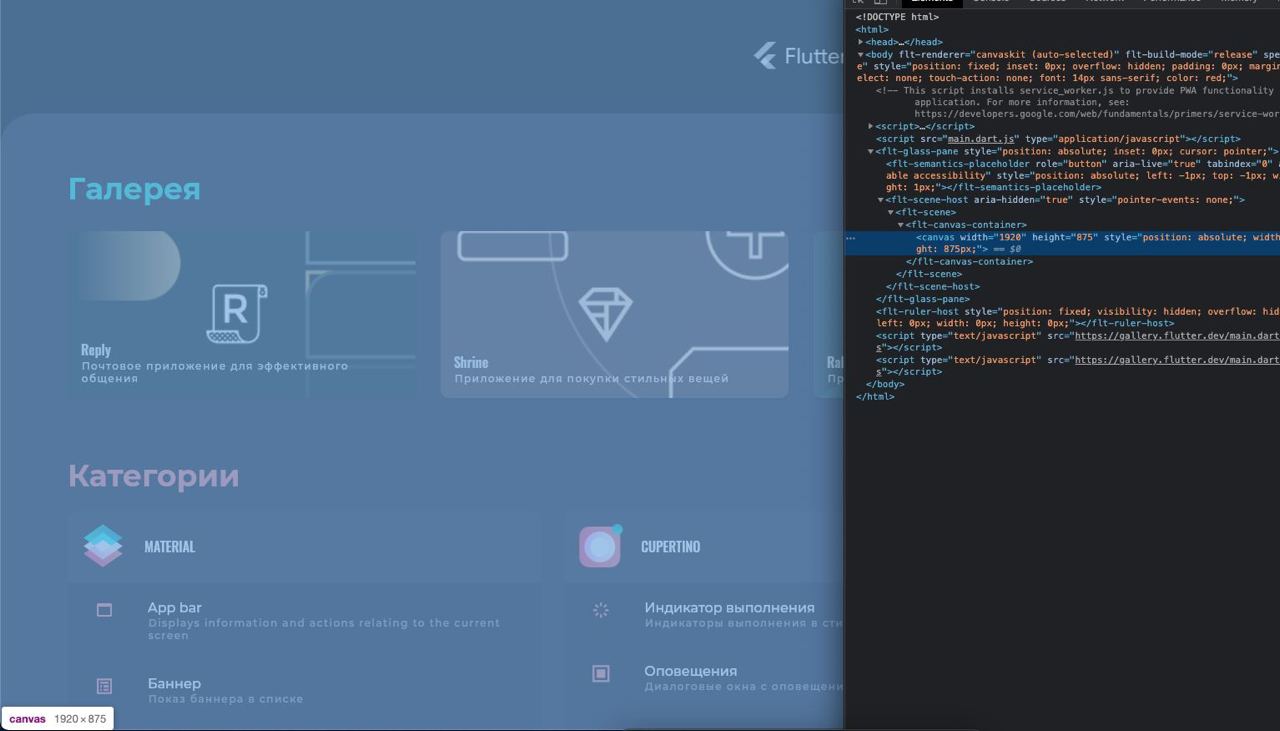
Task: Select the closing </flt-scene> tag
Action: [x=928, y=274]
